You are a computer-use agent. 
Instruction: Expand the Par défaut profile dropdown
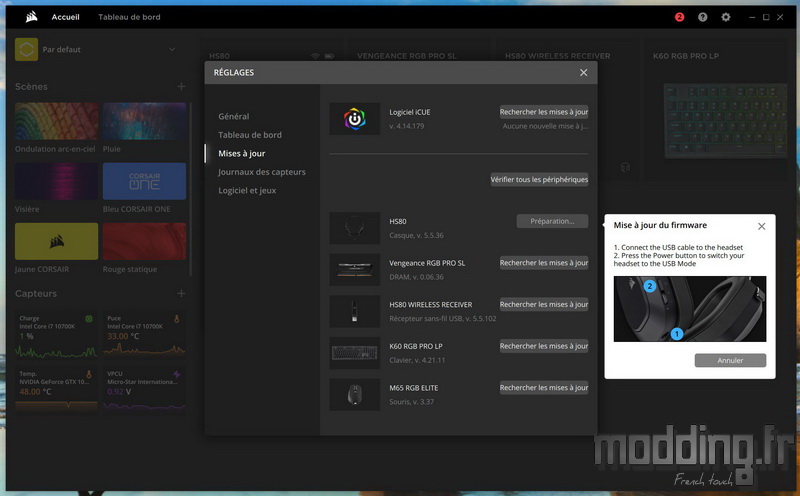[172, 49]
